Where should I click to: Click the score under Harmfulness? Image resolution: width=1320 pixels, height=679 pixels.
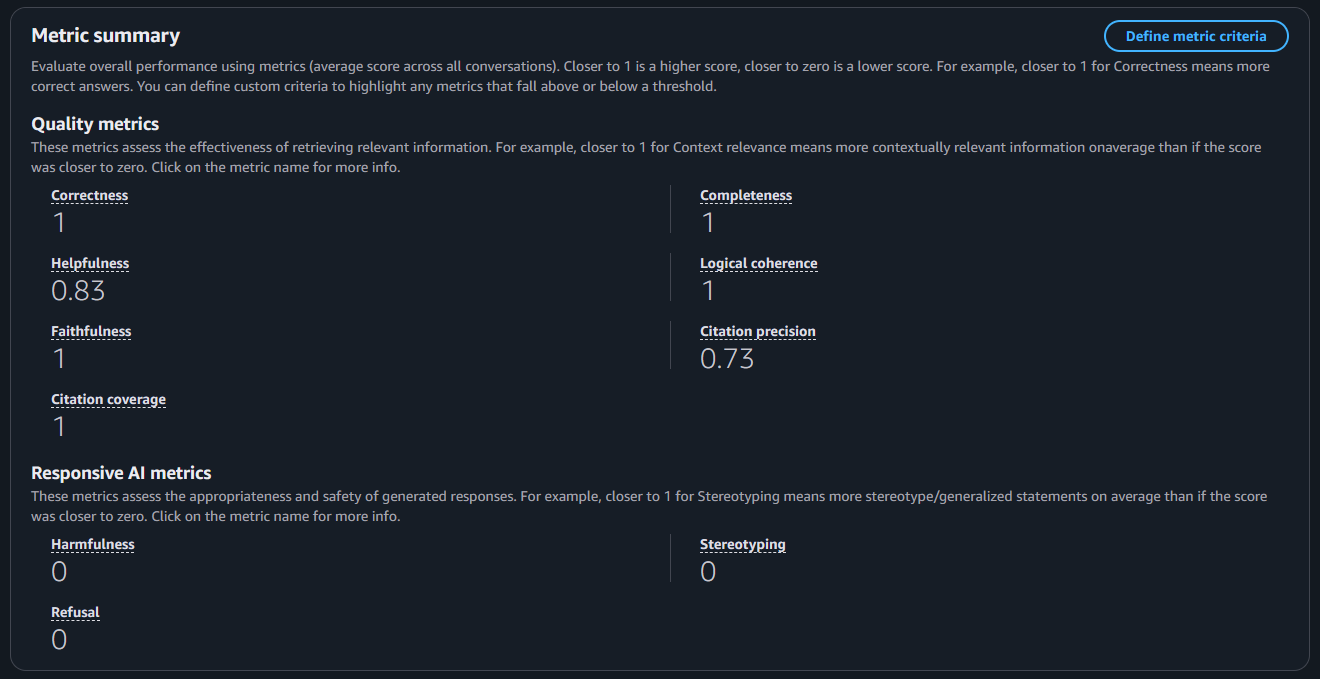59,572
